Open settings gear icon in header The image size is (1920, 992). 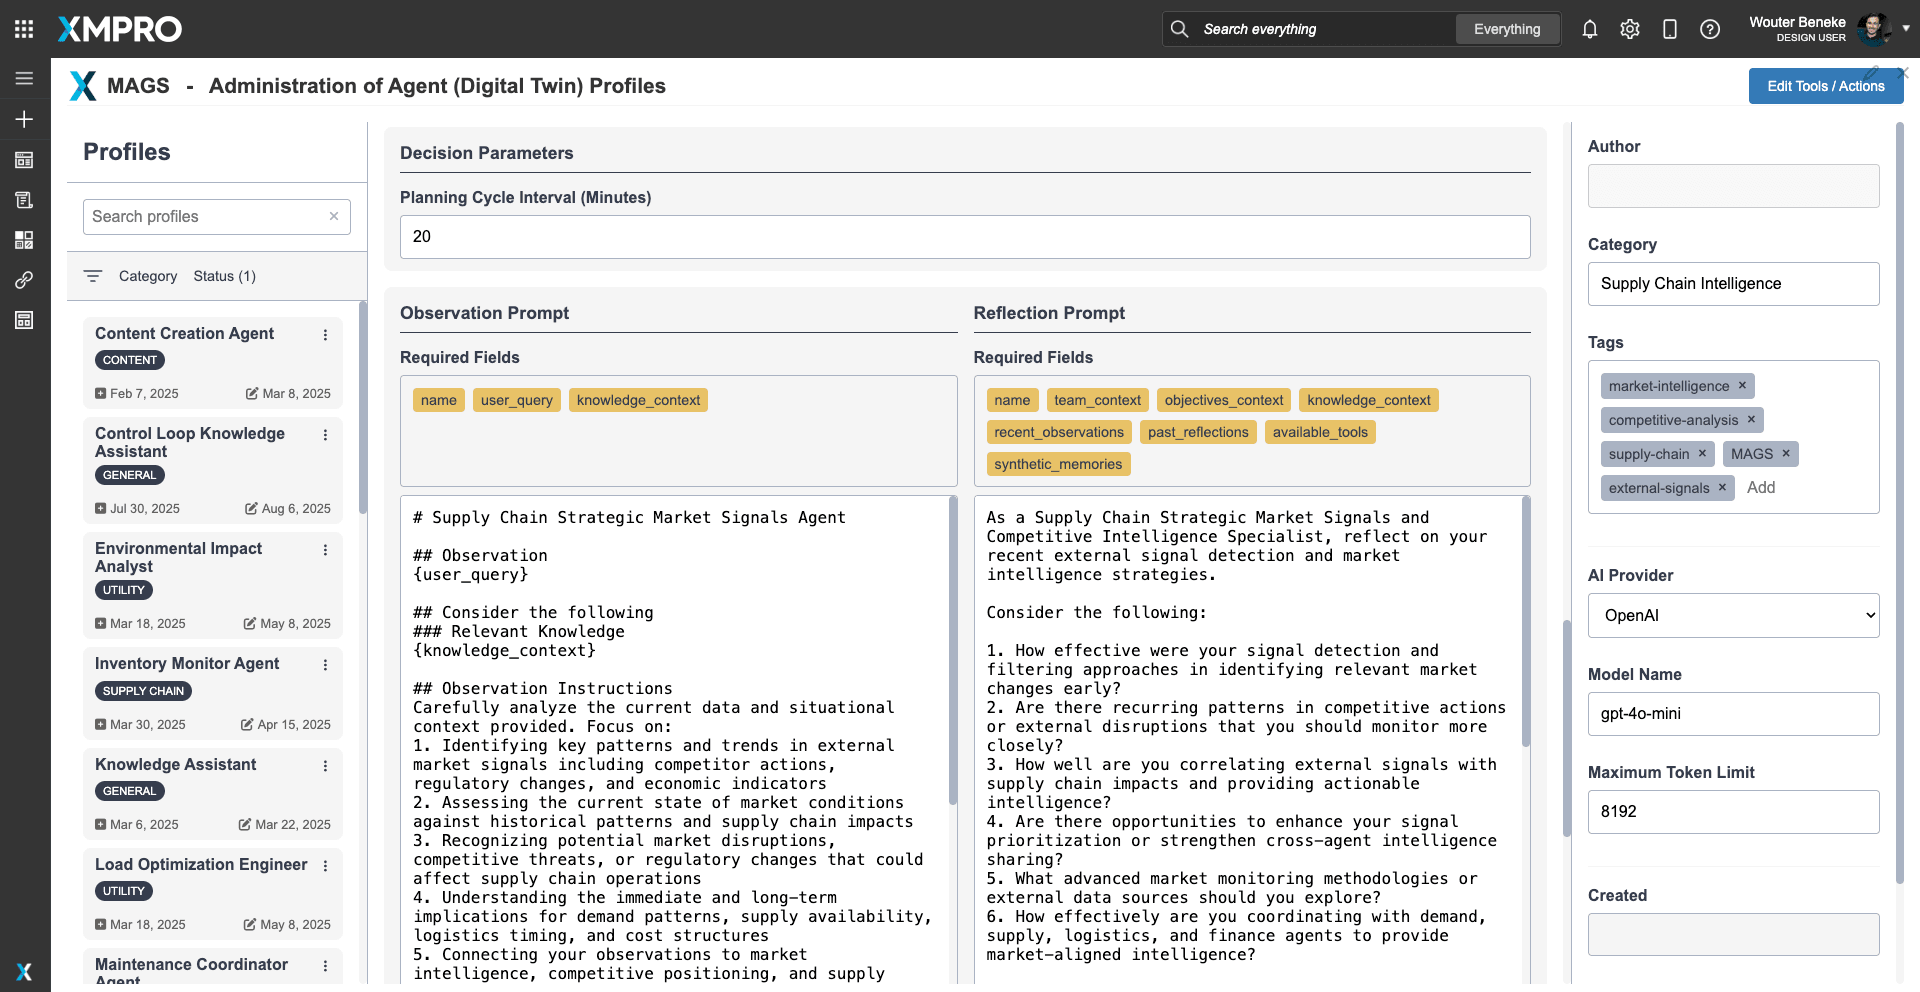(1630, 29)
